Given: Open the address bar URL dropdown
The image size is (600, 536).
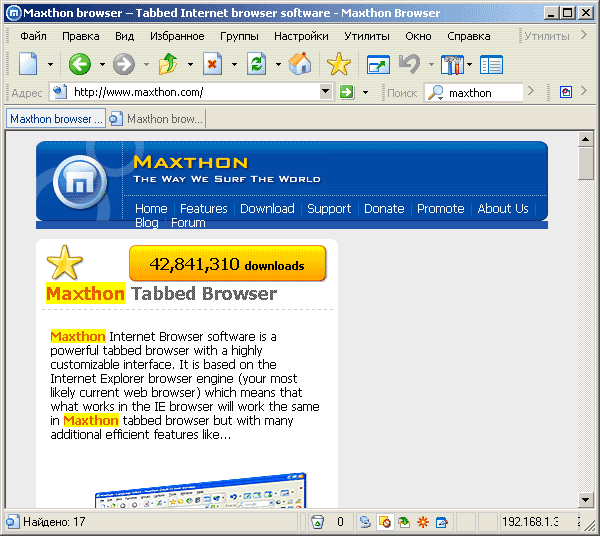Looking at the screenshot, I should 325,91.
